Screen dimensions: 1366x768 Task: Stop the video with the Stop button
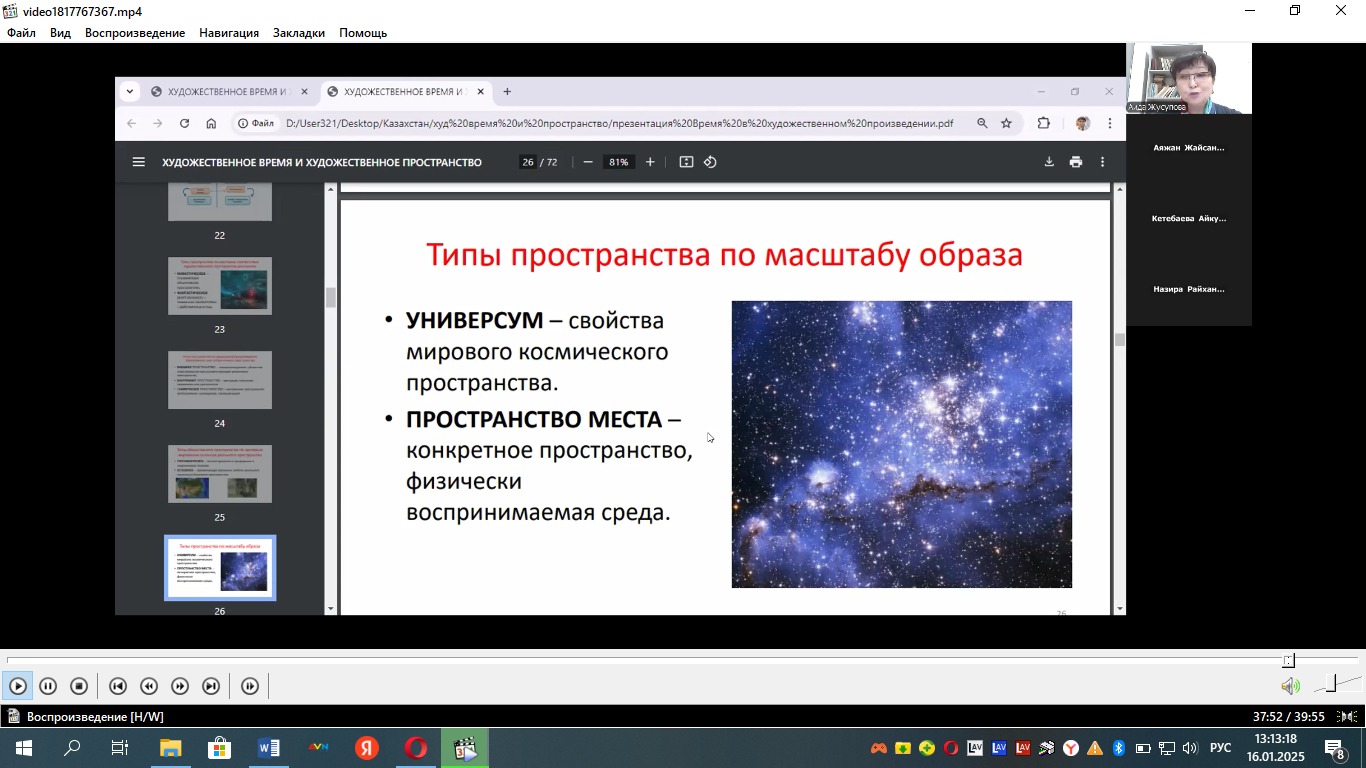[x=79, y=686]
